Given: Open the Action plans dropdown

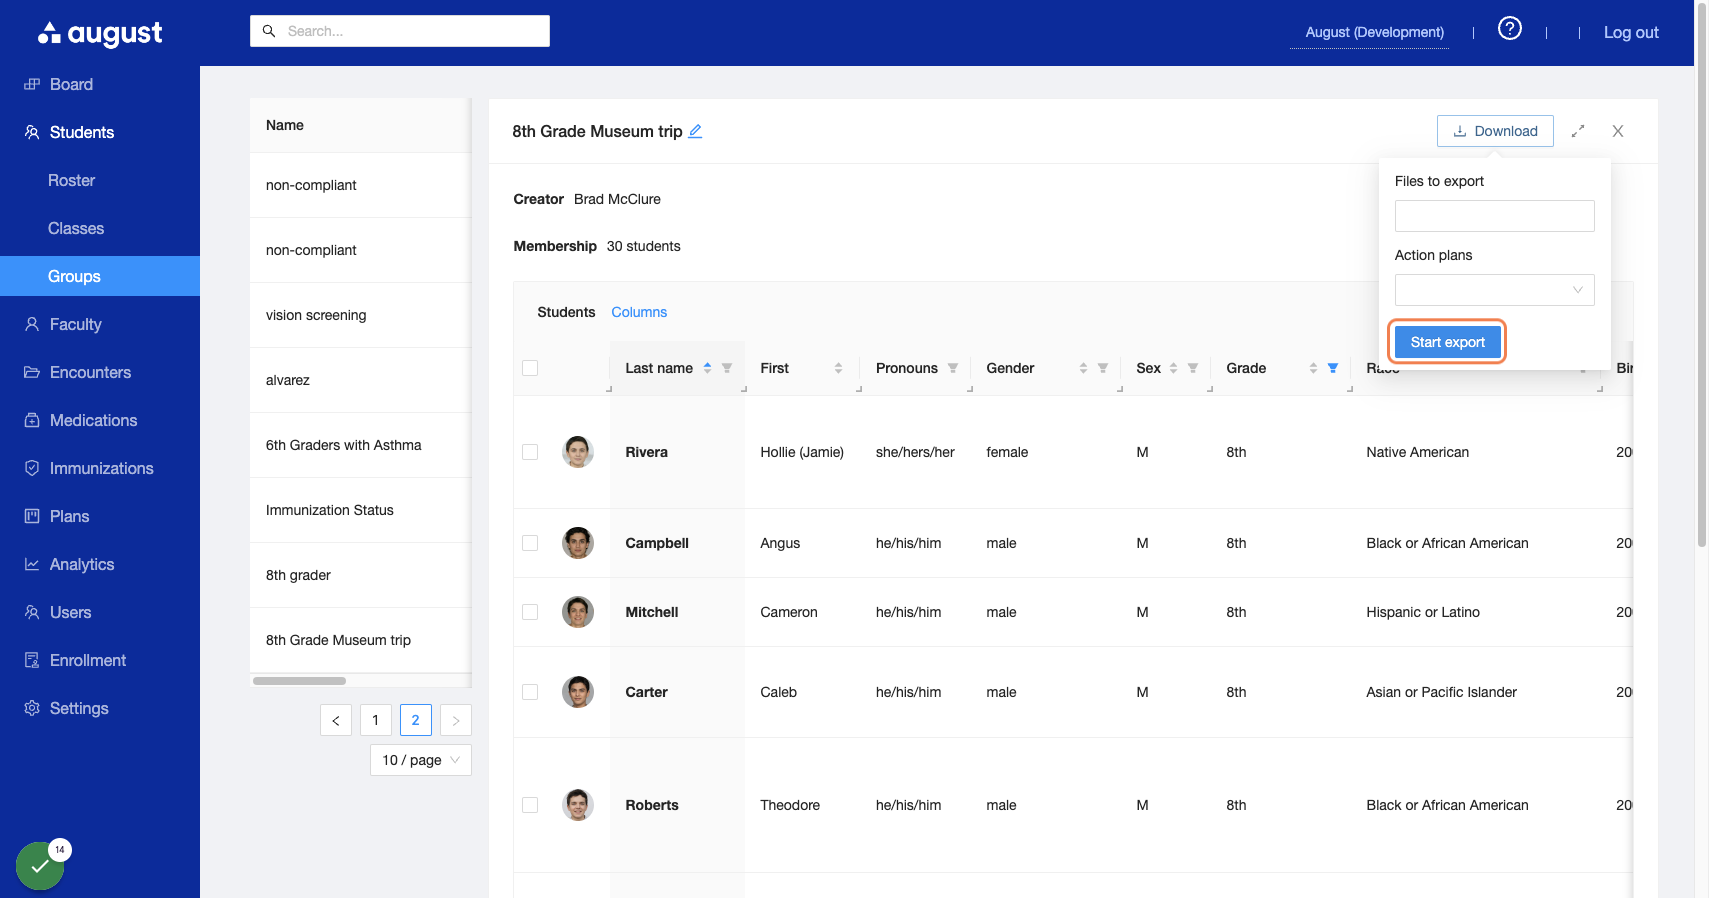Looking at the screenshot, I should point(1494,290).
